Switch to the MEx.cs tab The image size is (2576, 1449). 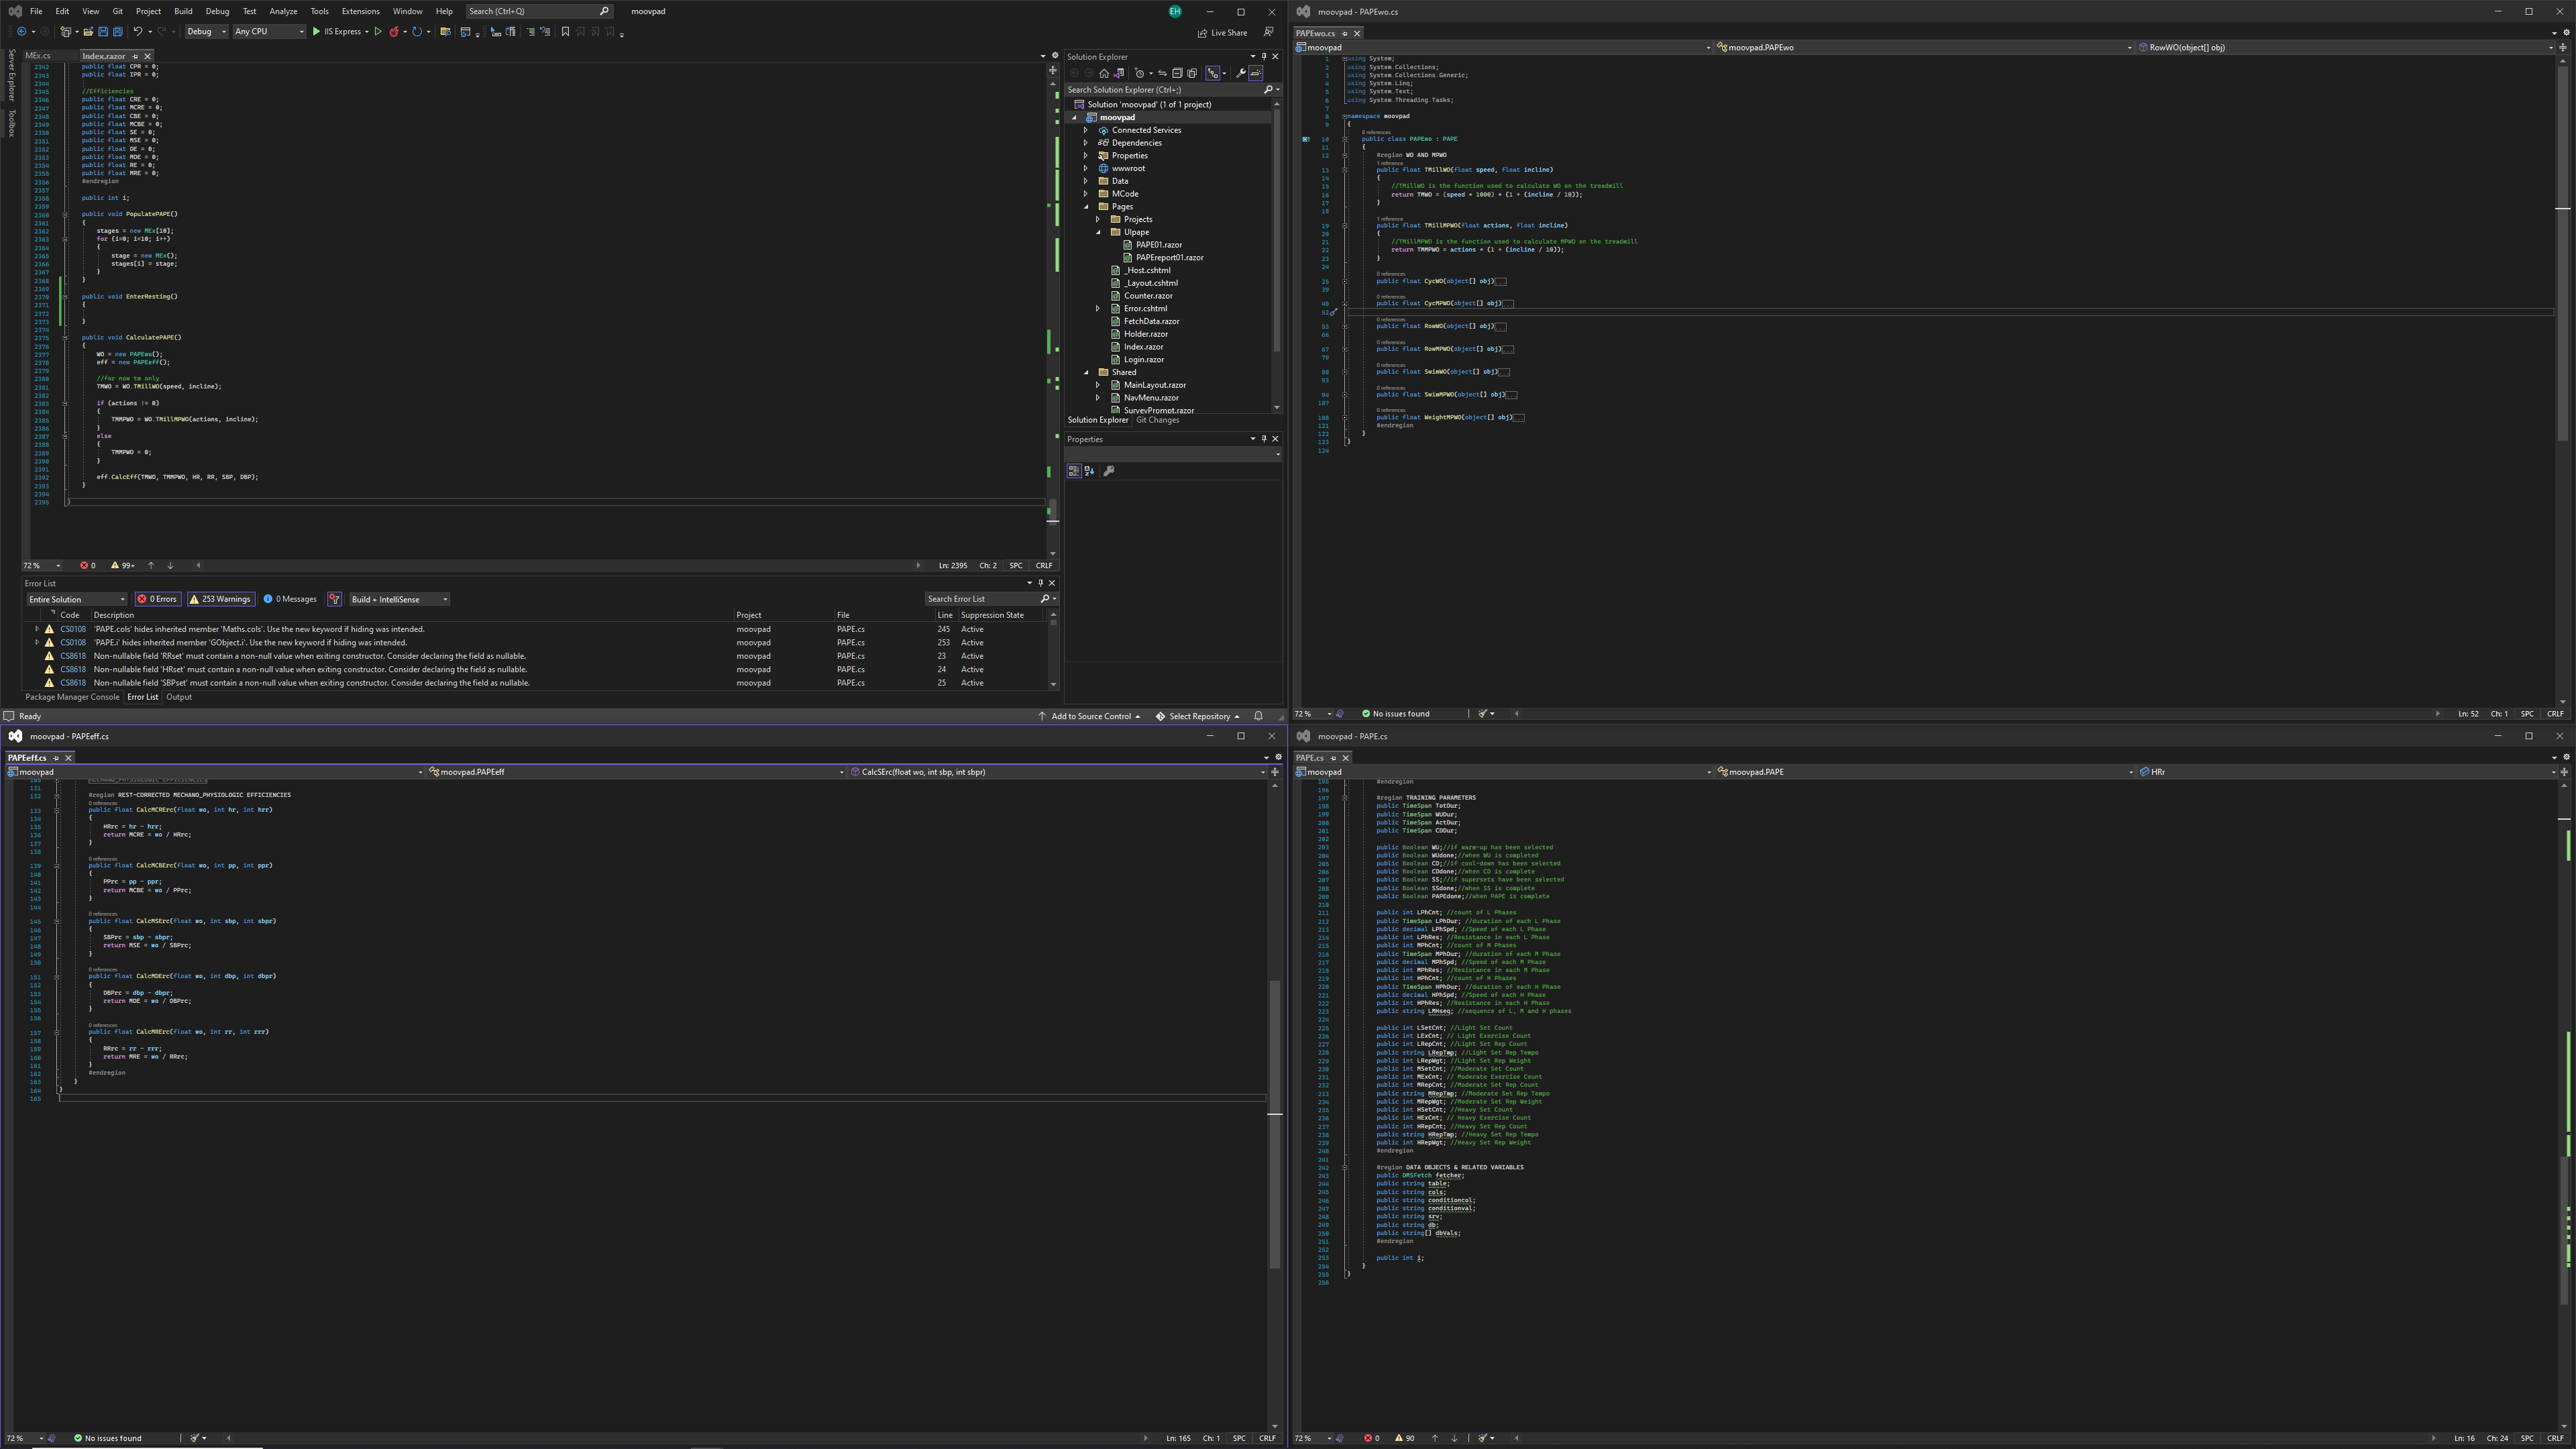(38, 56)
